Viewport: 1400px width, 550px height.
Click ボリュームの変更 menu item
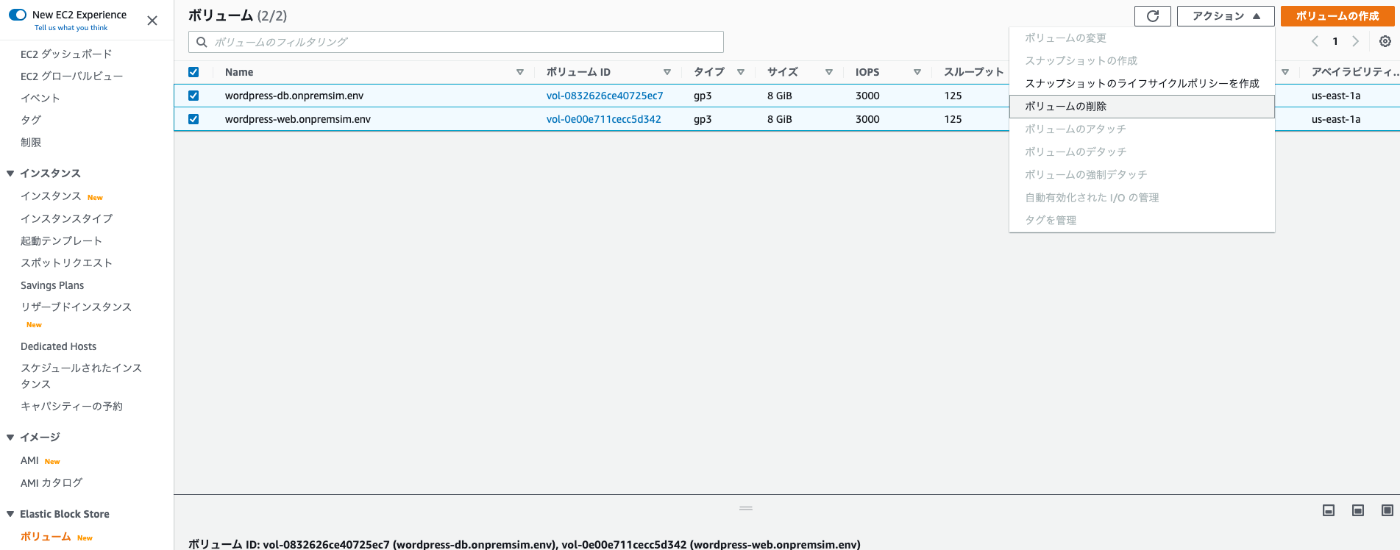pyautogui.click(x=1142, y=38)
